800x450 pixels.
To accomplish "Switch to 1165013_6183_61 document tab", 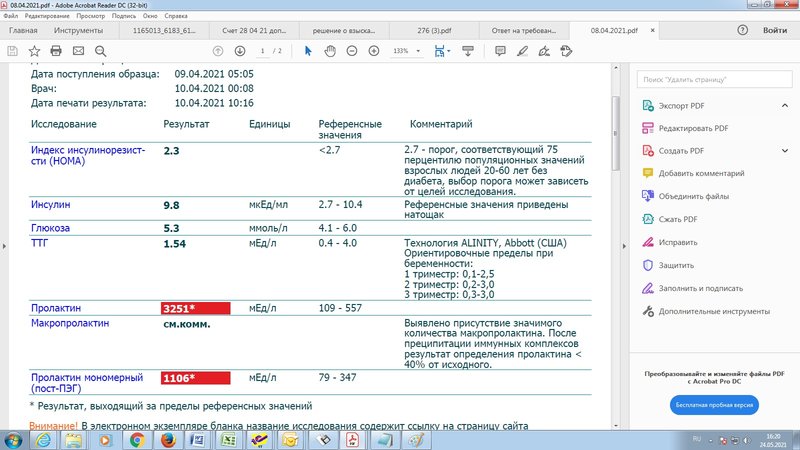I will click(164, 30).
